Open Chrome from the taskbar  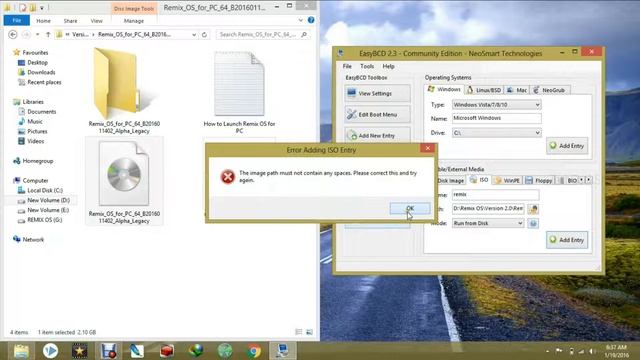[x=253, y=351]
